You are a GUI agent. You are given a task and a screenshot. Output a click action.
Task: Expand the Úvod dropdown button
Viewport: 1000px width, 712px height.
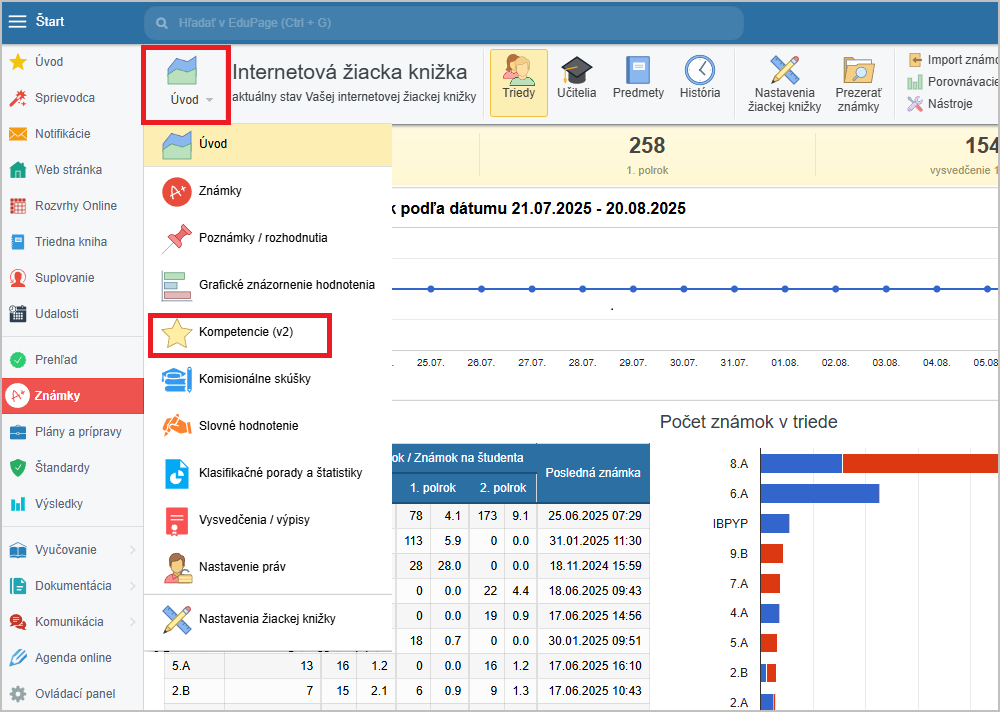coord(185,83)
